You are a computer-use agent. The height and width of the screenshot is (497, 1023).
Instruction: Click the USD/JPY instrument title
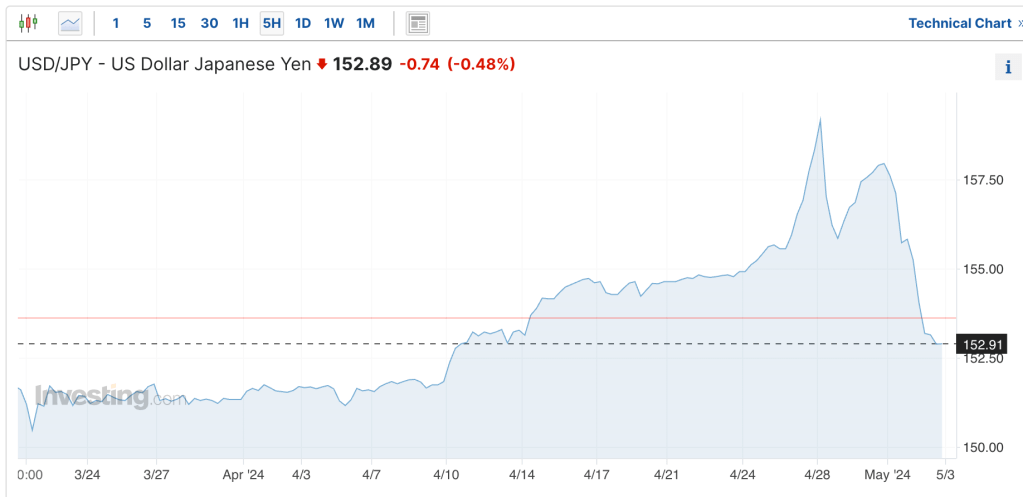point(164,65)
